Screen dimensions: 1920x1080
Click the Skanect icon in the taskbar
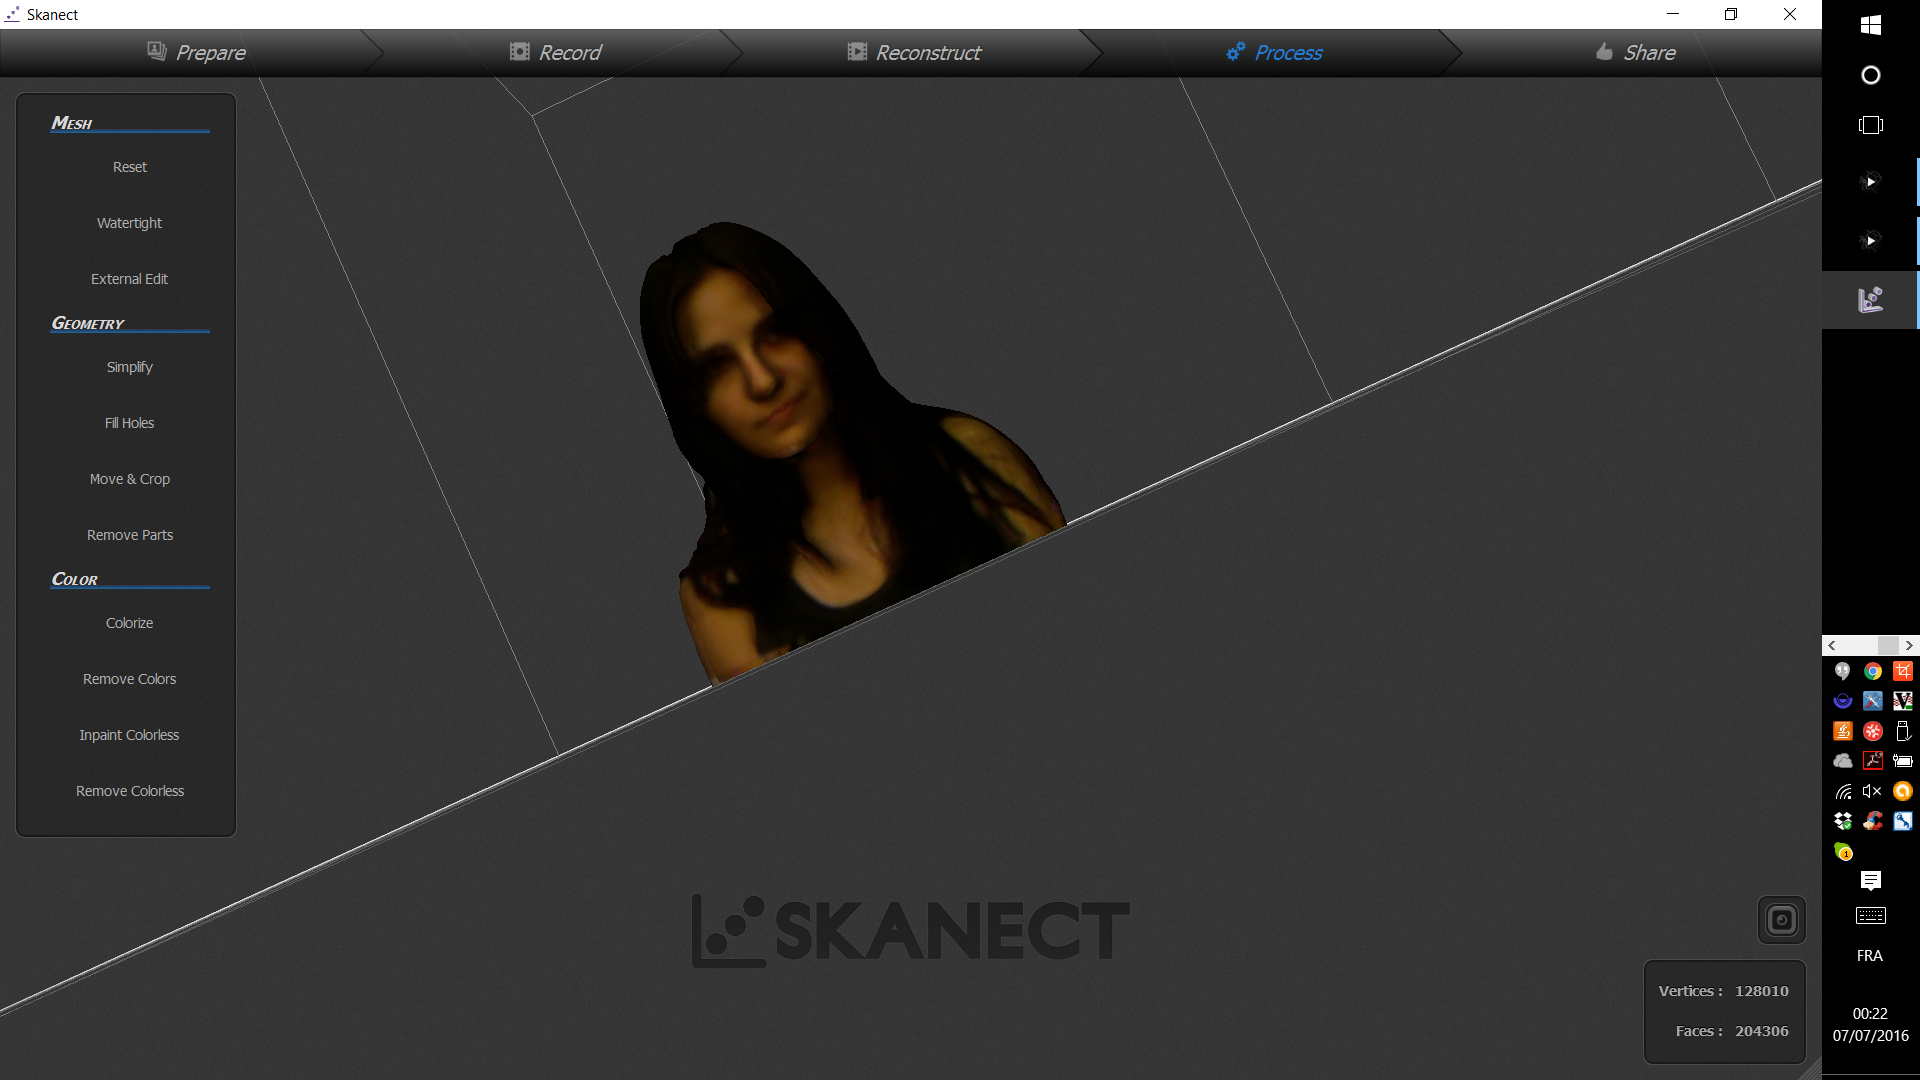[1870, 299]
